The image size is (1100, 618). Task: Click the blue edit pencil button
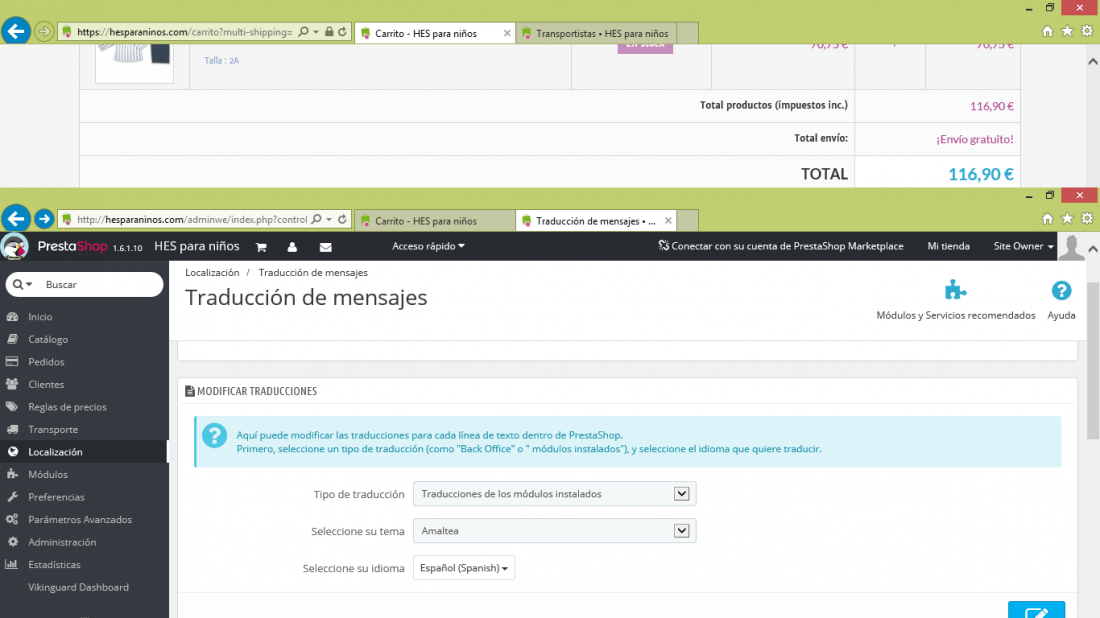1036,610
